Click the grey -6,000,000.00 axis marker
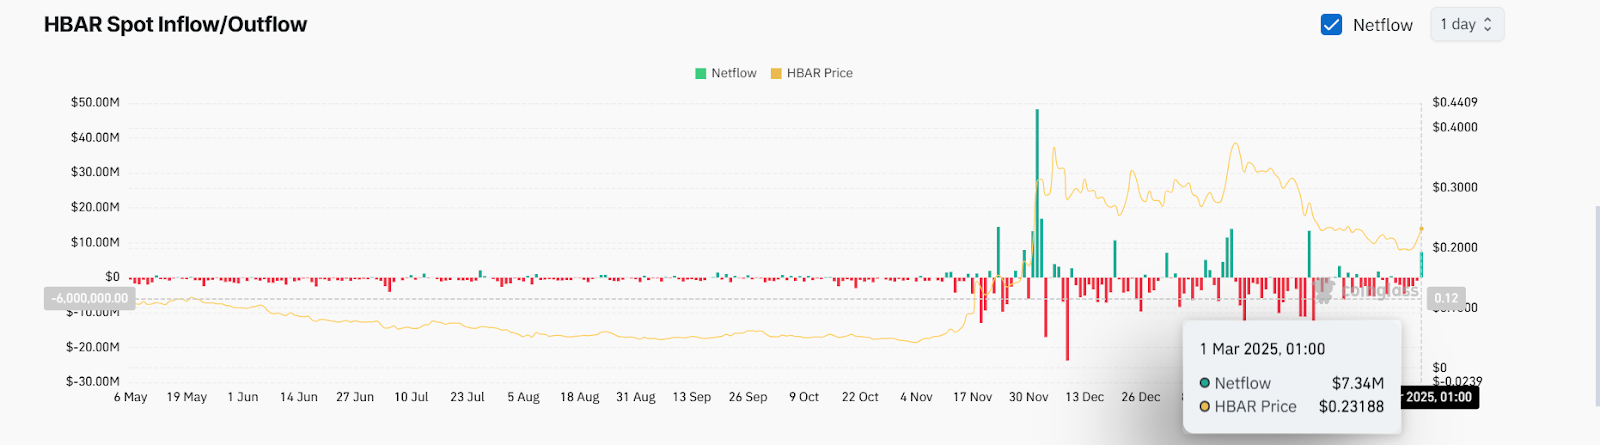 pos(90,298)
